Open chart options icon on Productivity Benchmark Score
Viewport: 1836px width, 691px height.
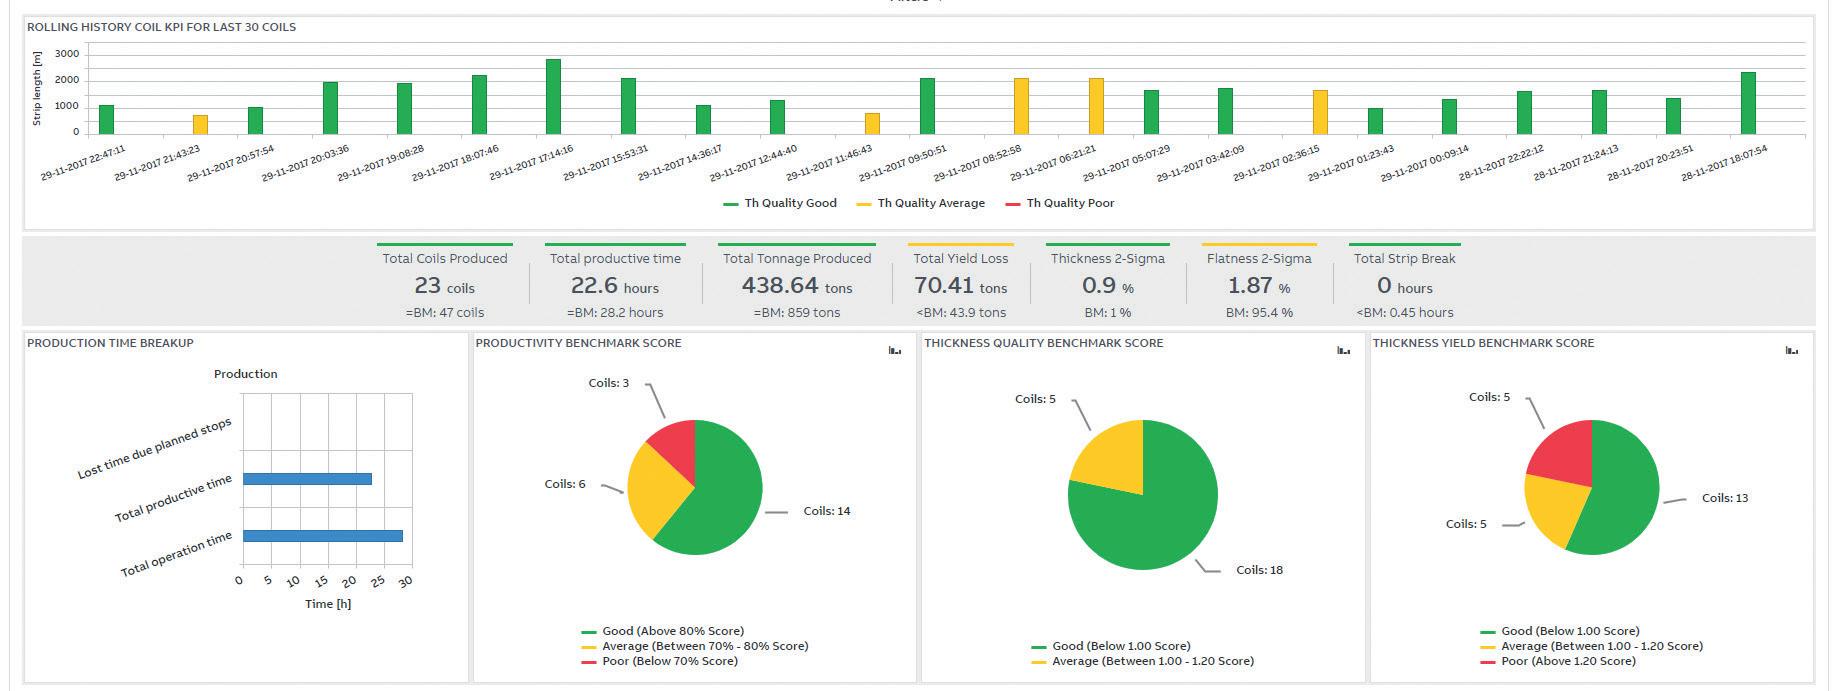click(895, 350)
